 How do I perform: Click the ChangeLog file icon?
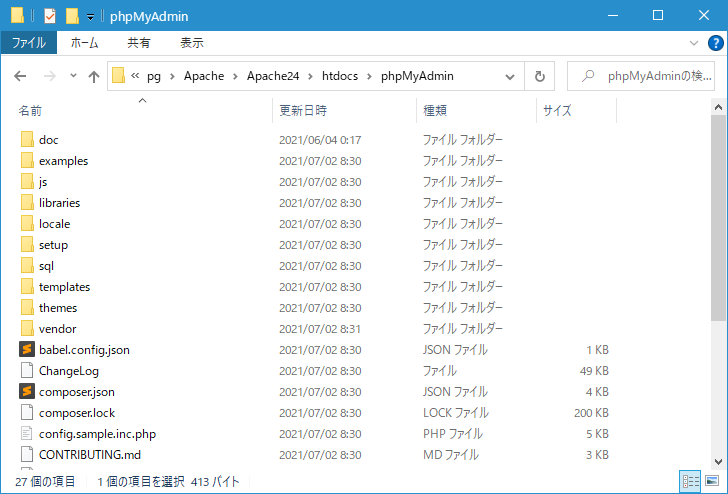(27, 370)
